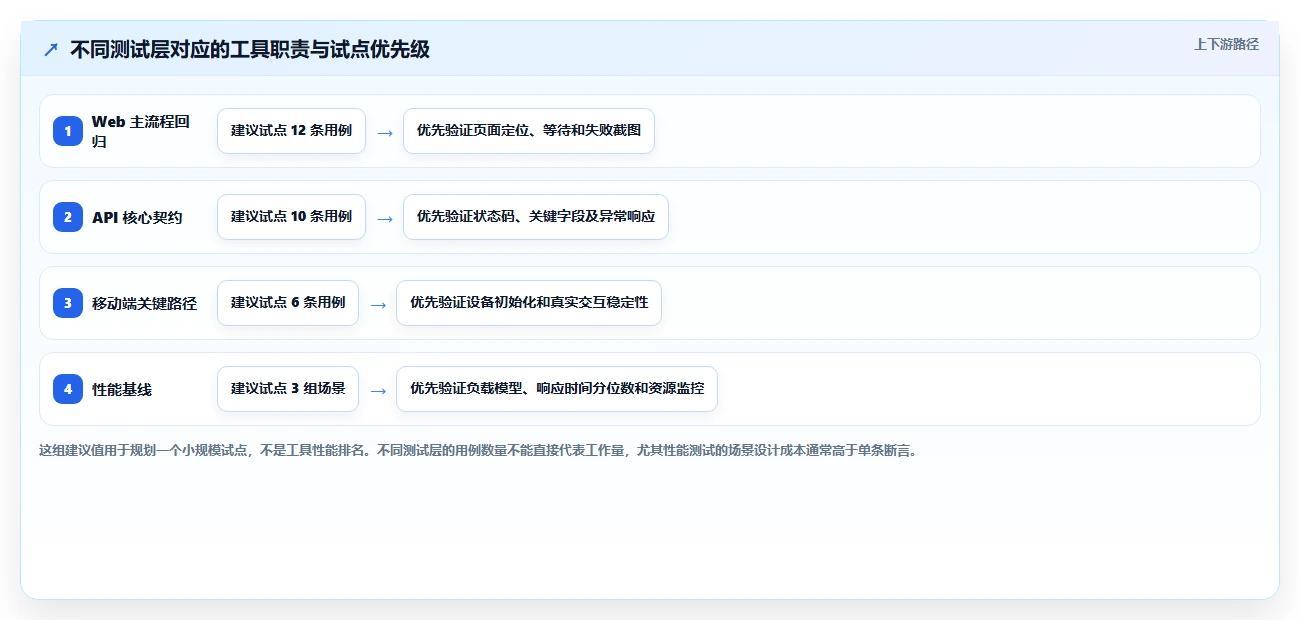1300x620 pixels.
Task: Select step badge 3 for 移动端关键路径
Action: coord(68,303)
